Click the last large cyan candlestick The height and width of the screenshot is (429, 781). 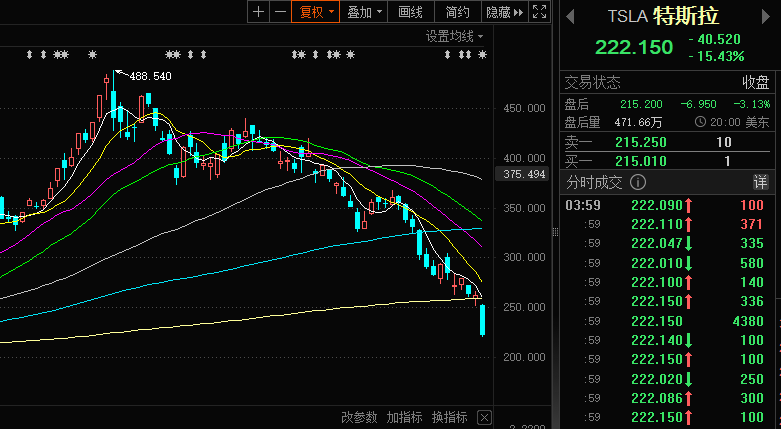tap(482, 320)
